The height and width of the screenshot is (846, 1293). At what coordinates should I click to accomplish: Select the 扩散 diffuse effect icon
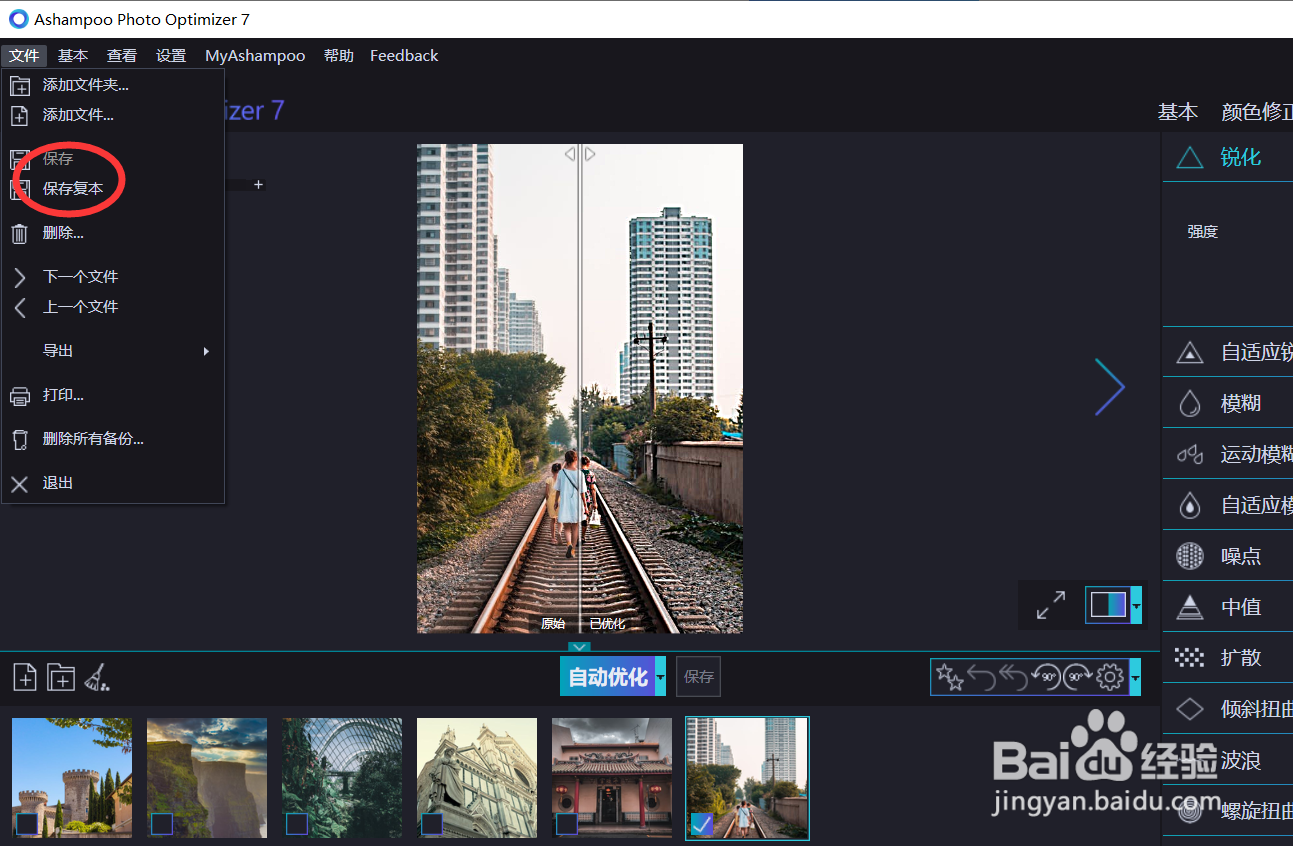[1189, 658]
